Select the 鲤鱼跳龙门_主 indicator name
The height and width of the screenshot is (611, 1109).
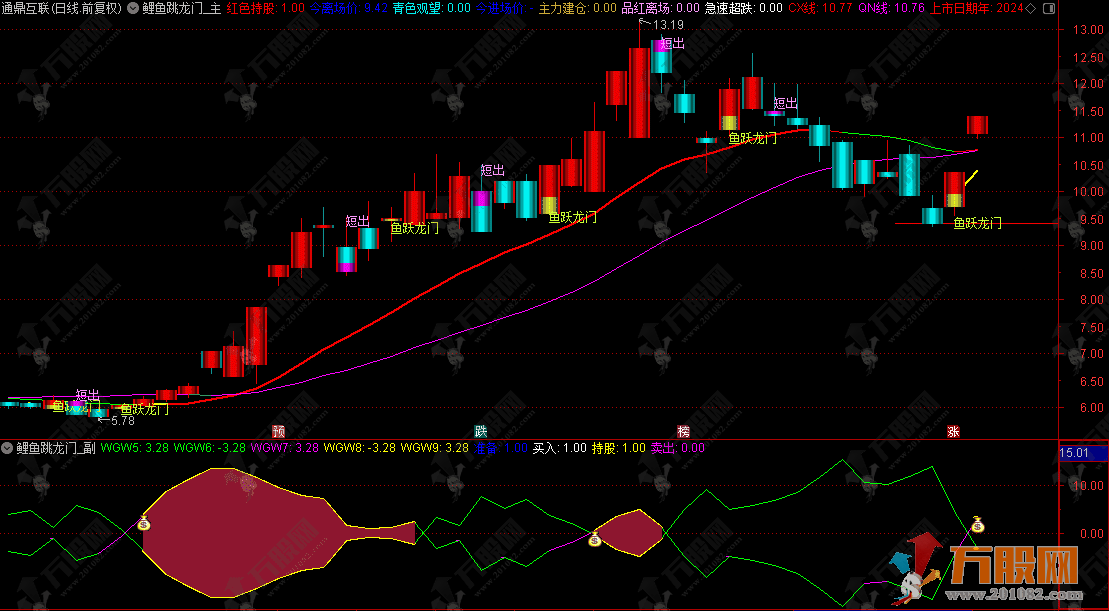182,8
